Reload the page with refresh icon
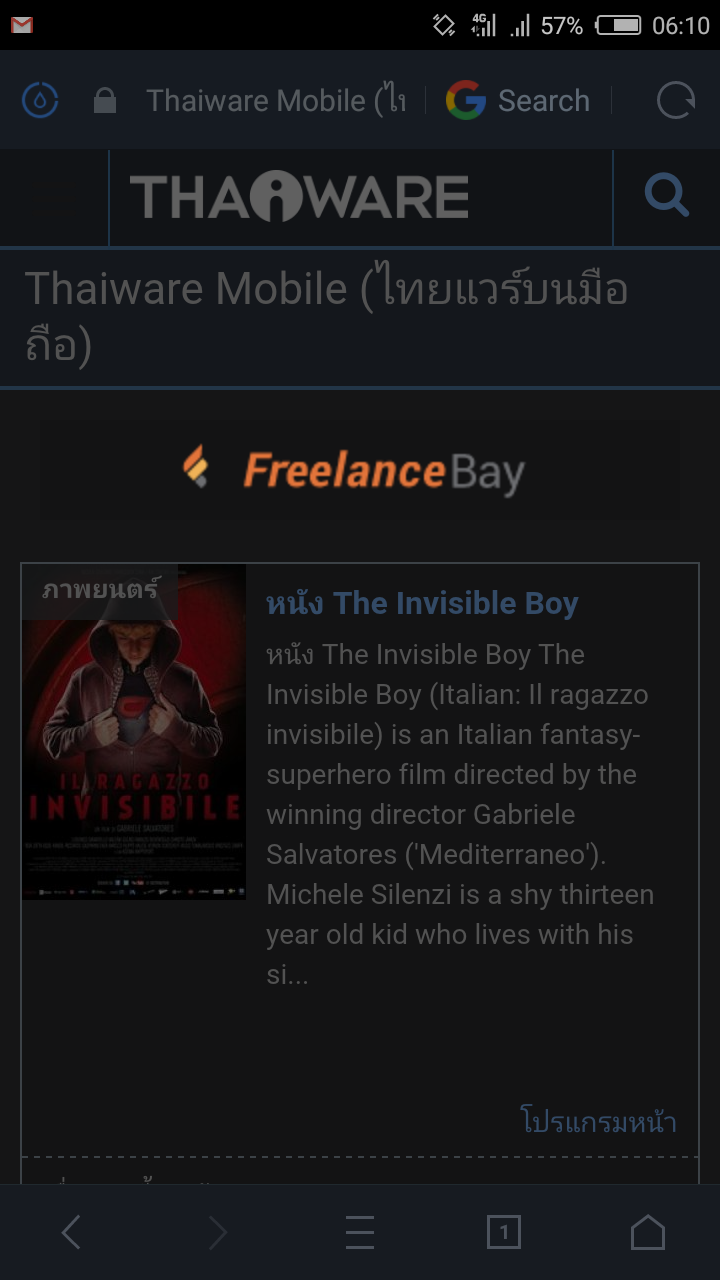This screenshot has width=720, height=1280. (x=675, y=100)
